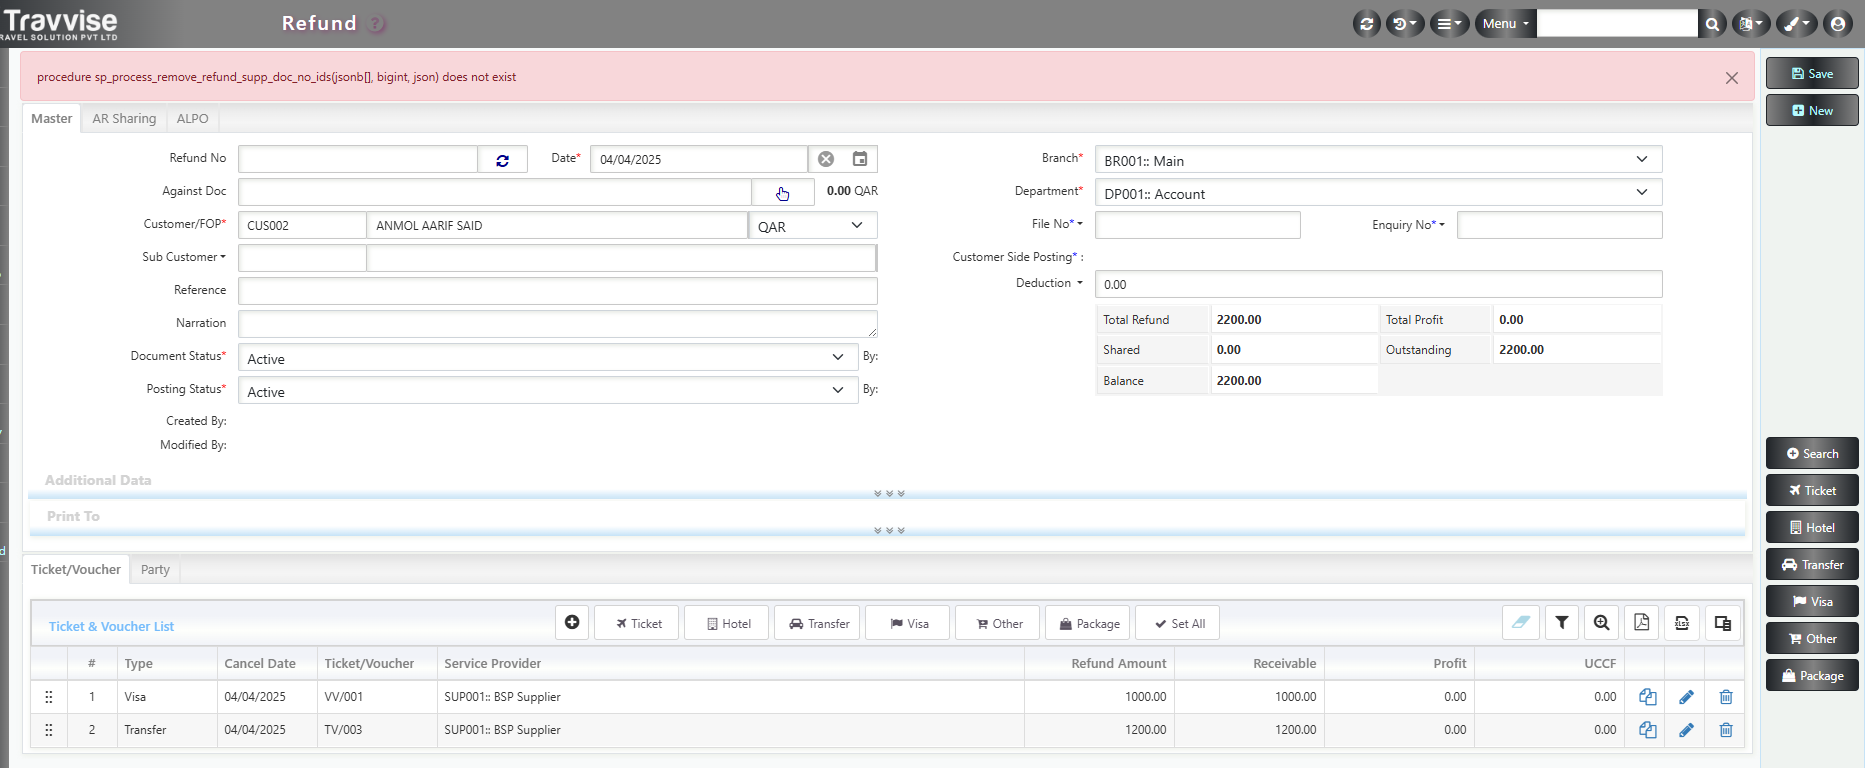Click the Package button in voucher list toolbar

pyautogui.click(x=1088, y=623)
